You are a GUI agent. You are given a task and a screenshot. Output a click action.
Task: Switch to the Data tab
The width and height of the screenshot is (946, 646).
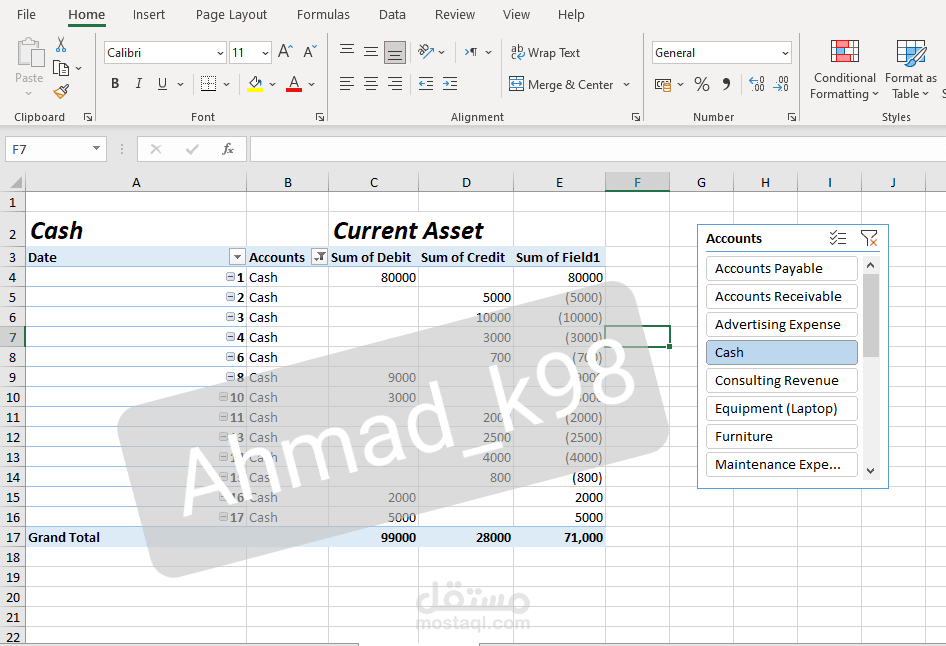[392, 14]
